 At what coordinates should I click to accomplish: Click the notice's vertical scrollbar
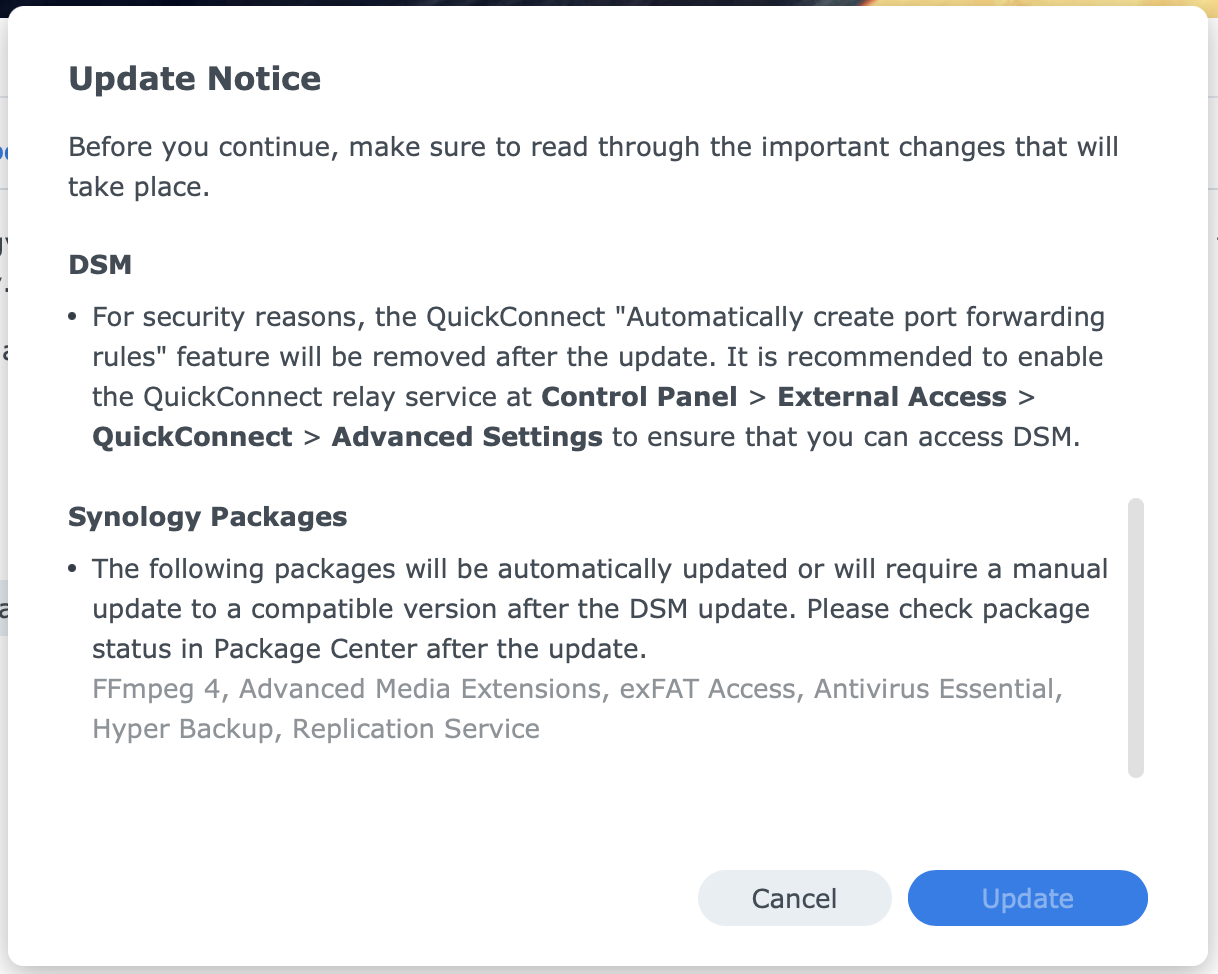[x=1135, y=637]
